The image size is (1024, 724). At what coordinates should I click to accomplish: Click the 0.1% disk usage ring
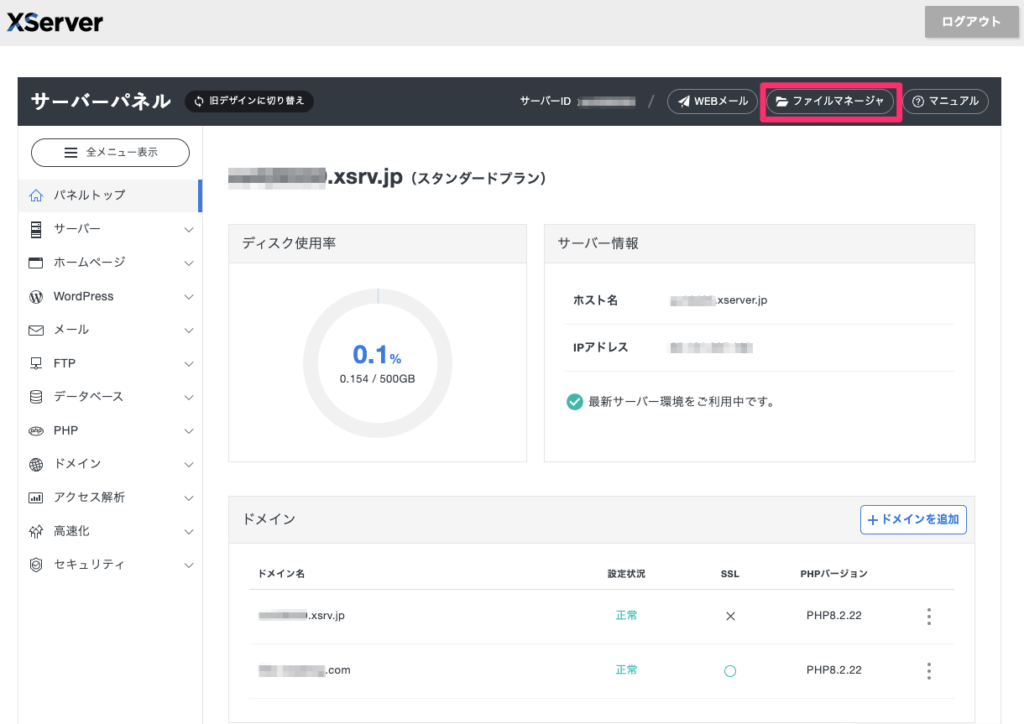(x=377, y=363)
